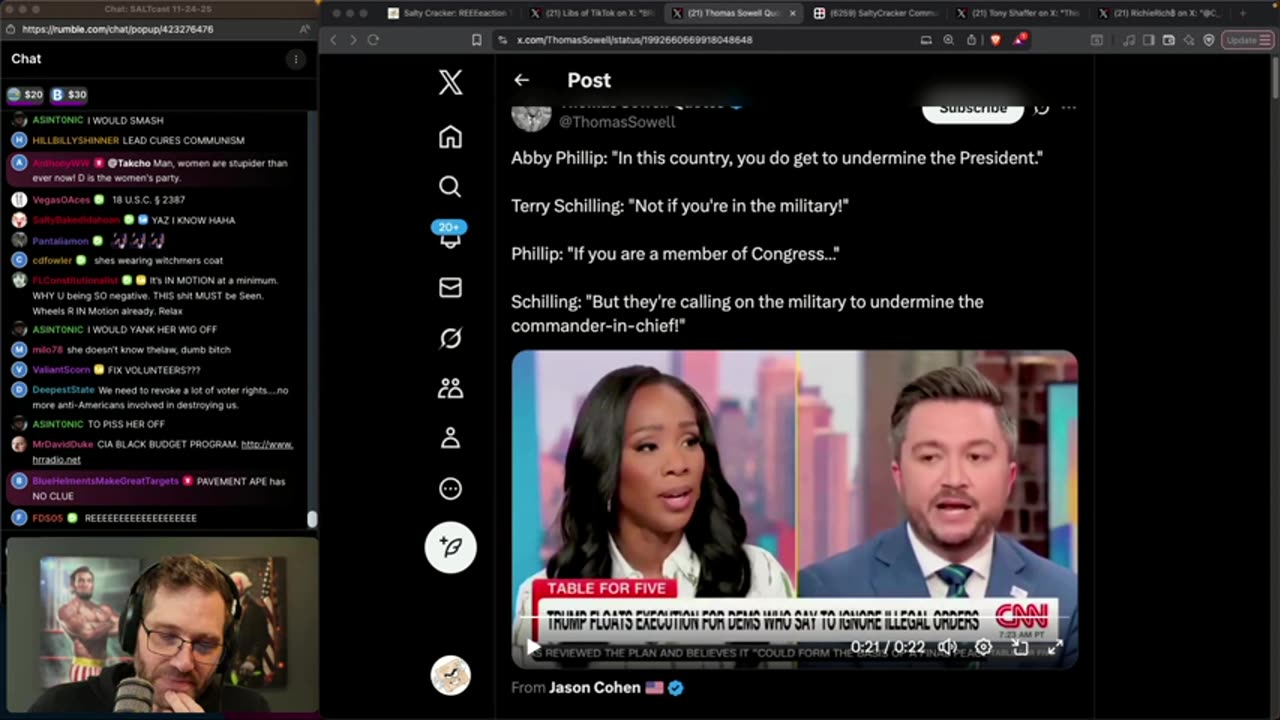Expand the video to fullscreen
1280x720 pixels.
(1054, 647)
